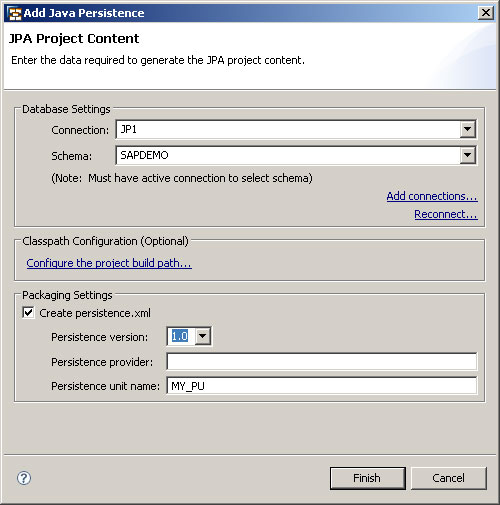Uncheck the Create persistence.xml checkbox
The image size is (500, 505).
click(x=28, y=313)
